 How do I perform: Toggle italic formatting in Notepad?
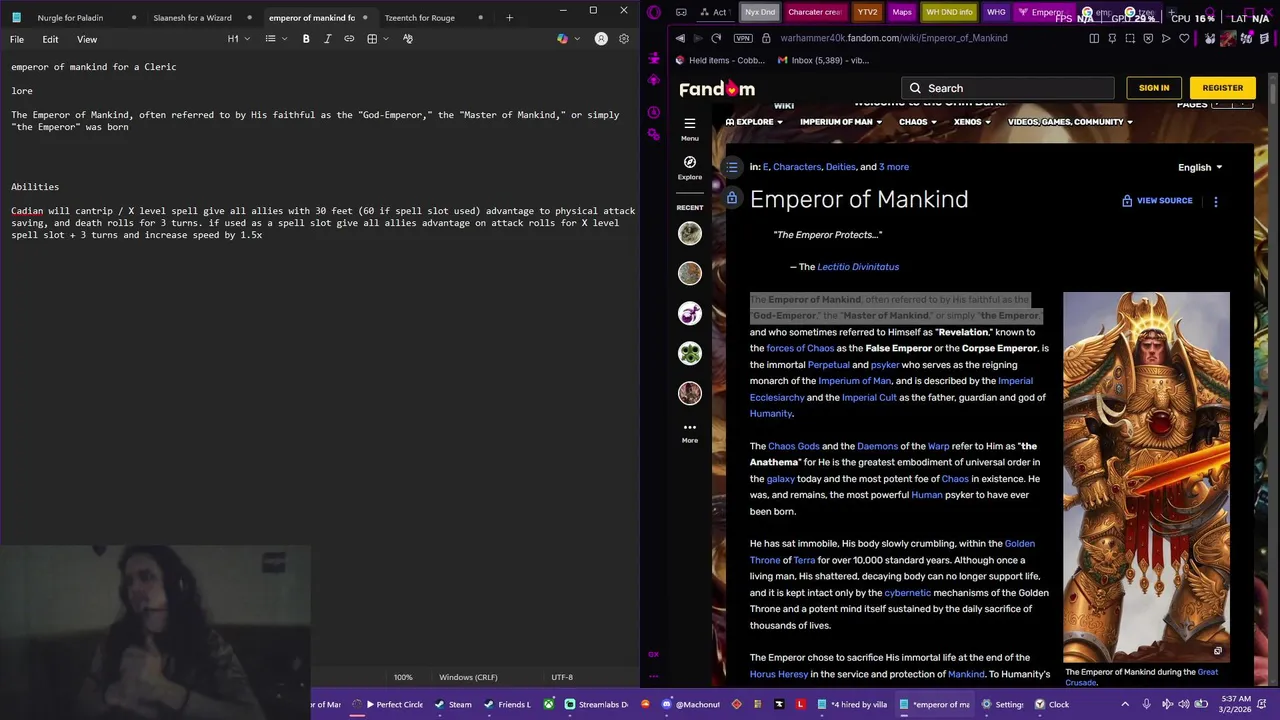[x=327, y=39]
